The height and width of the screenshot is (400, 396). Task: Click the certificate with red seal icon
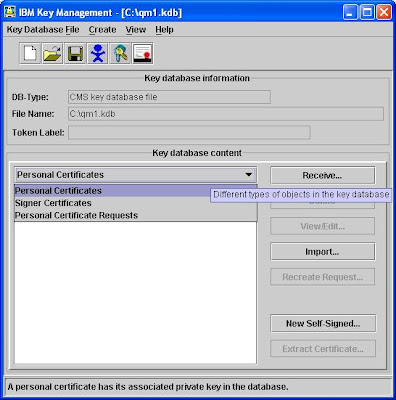point(143,53)
